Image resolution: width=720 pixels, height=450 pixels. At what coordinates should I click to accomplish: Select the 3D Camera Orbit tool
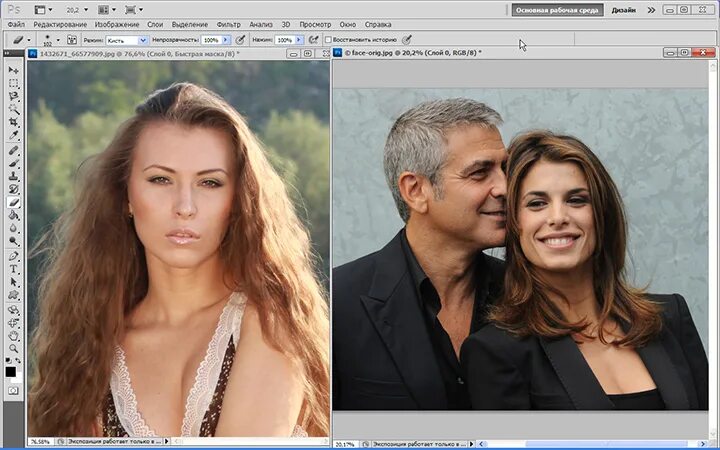coord(13,322)
